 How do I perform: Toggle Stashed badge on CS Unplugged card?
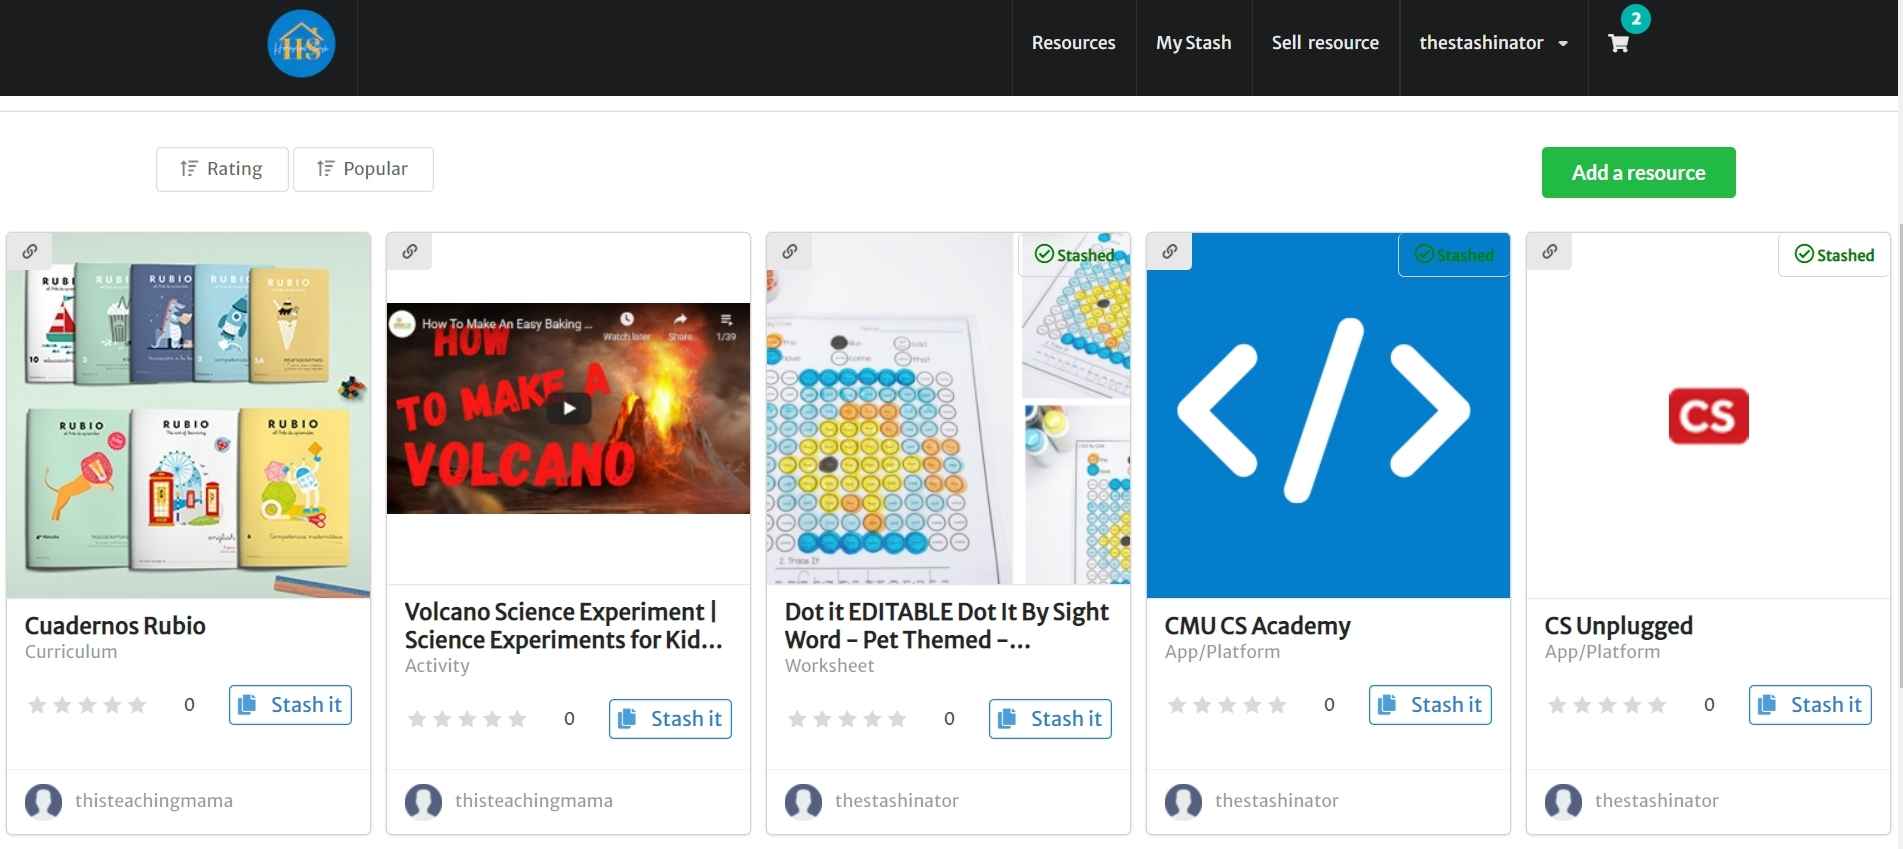click(1834, 255)
